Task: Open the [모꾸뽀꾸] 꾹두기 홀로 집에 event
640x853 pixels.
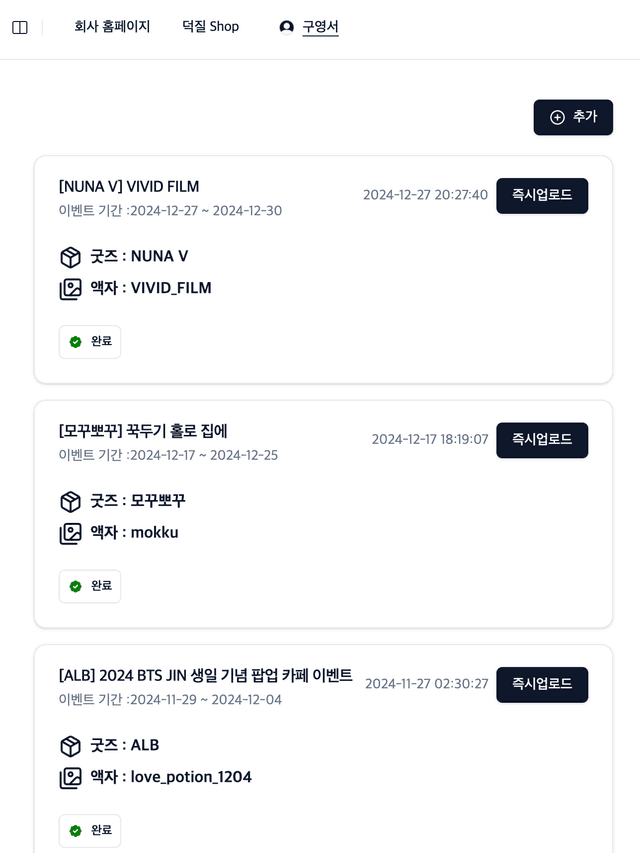Action: pos(143,431)
